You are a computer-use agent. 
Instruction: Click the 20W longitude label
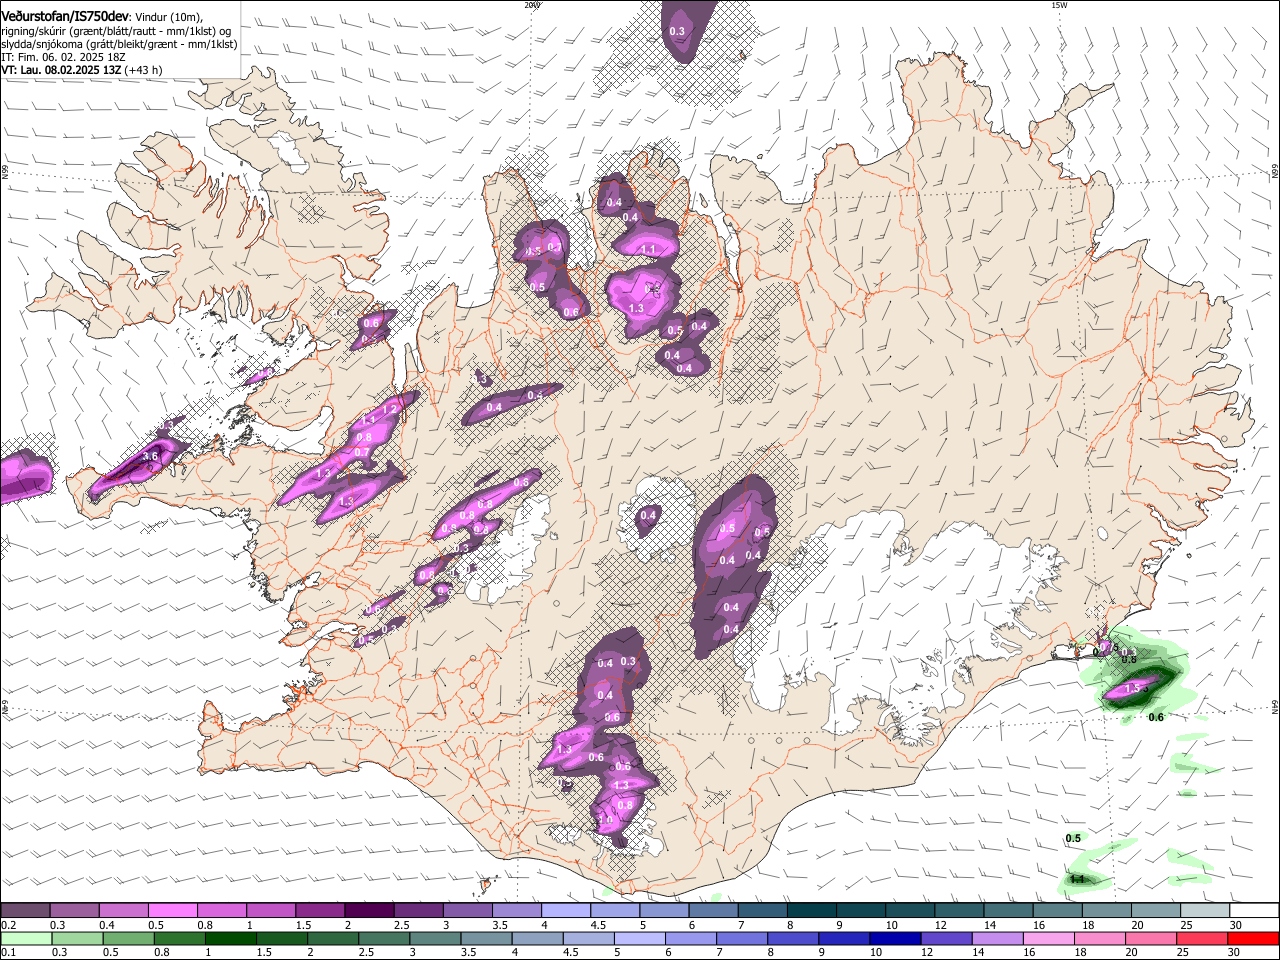point(533,5)
